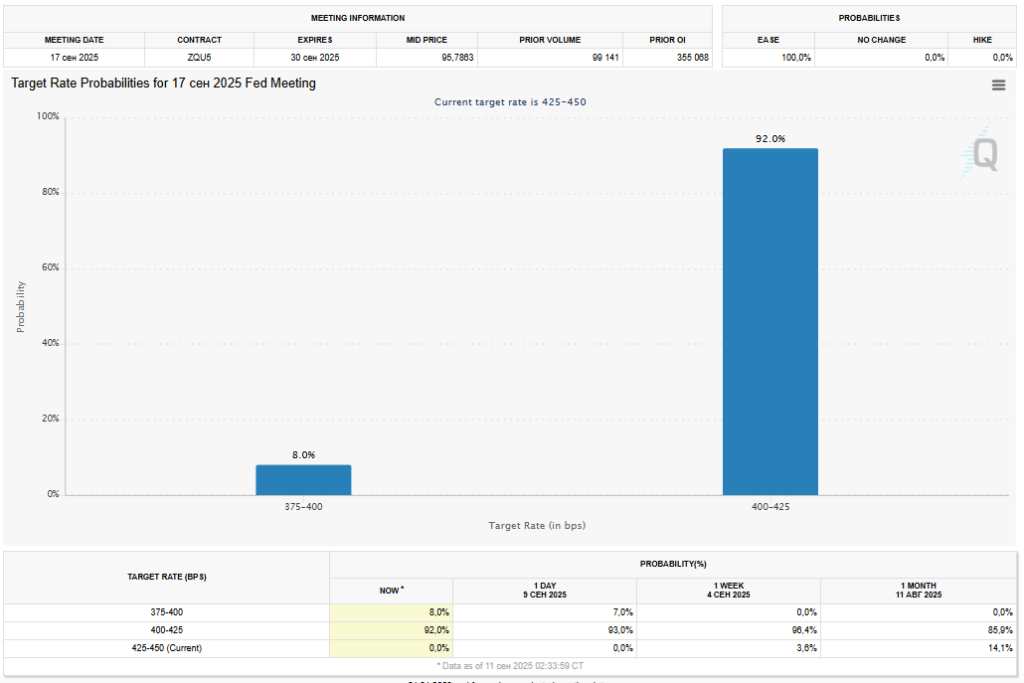
Task: Click the 1 WEEK 4 сен 2025 header
Action: (728, 590)
